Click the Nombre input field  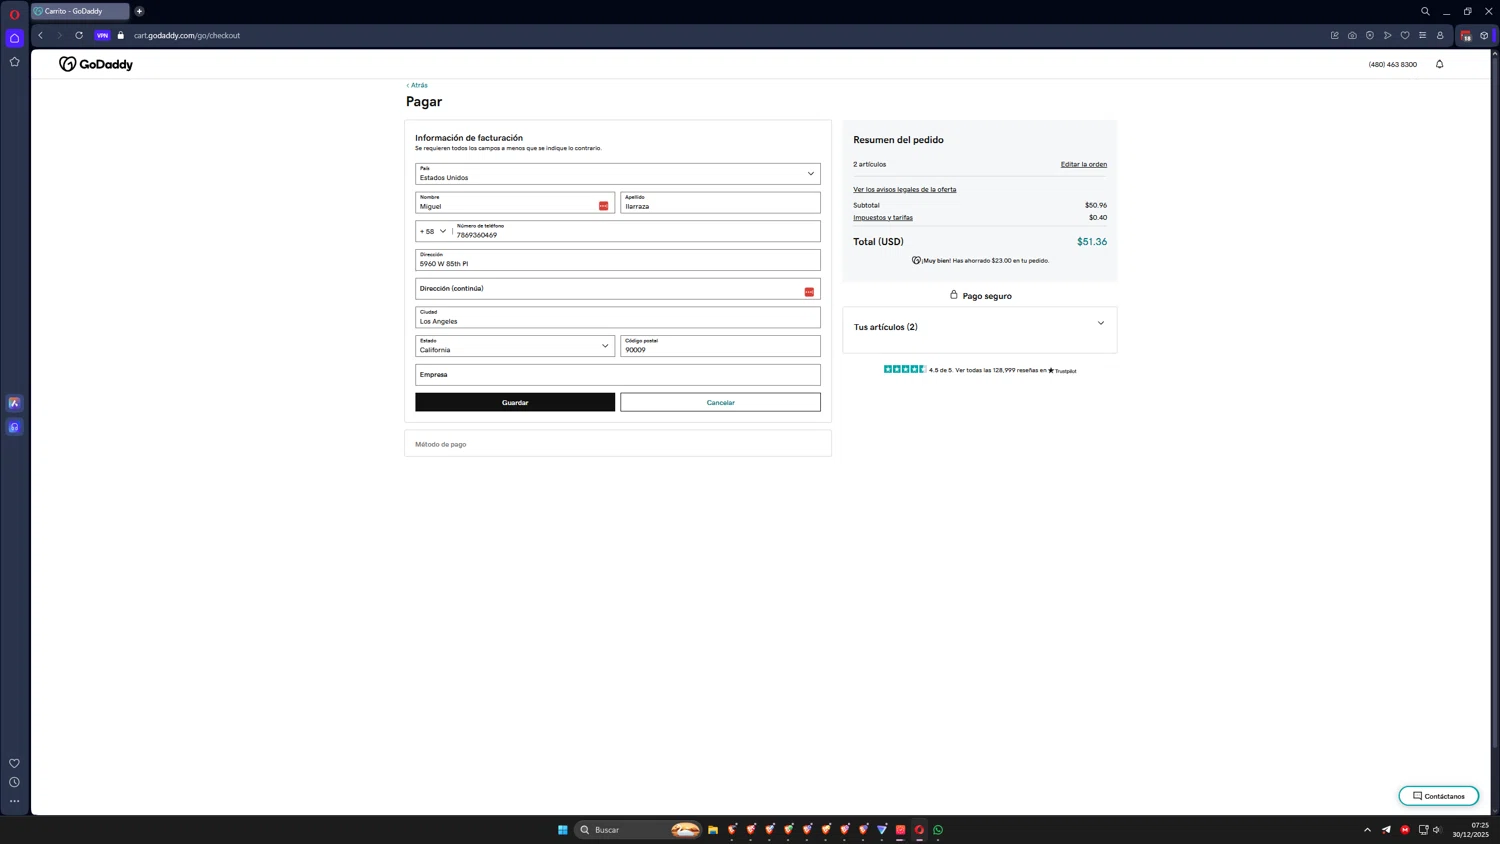515,203
